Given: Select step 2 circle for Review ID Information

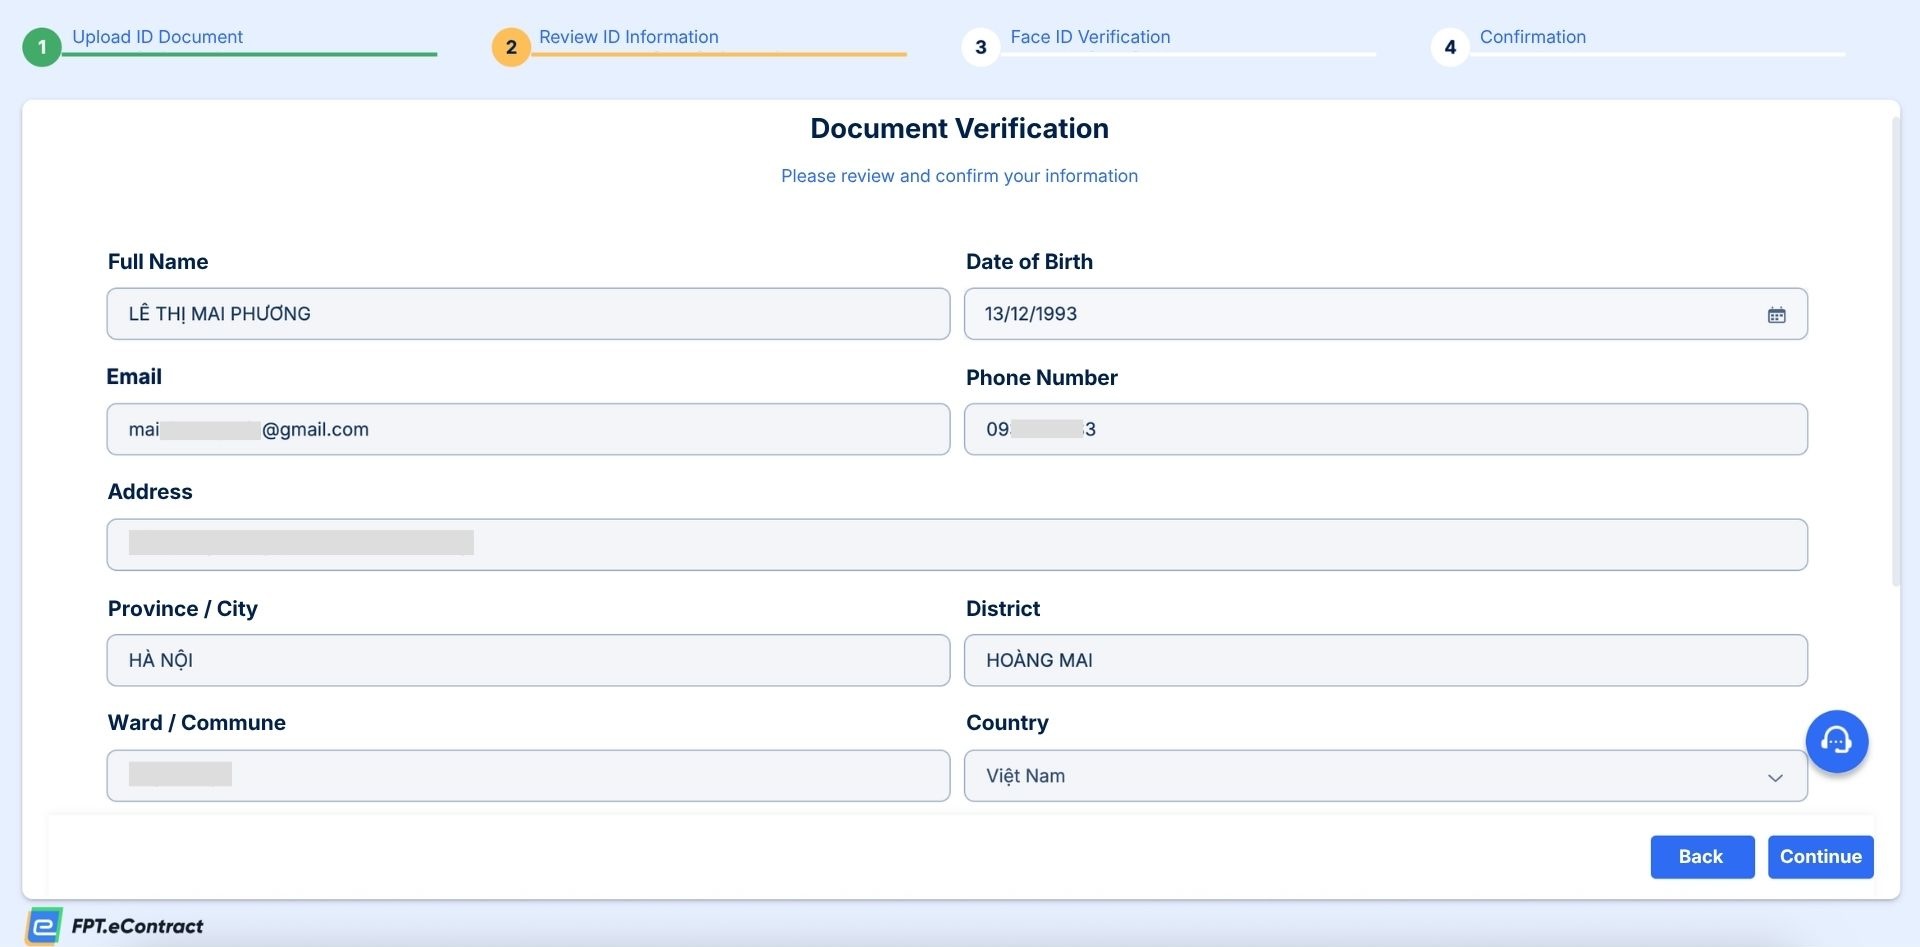Looking at the screenshot, I should click(x=511, y=47).
